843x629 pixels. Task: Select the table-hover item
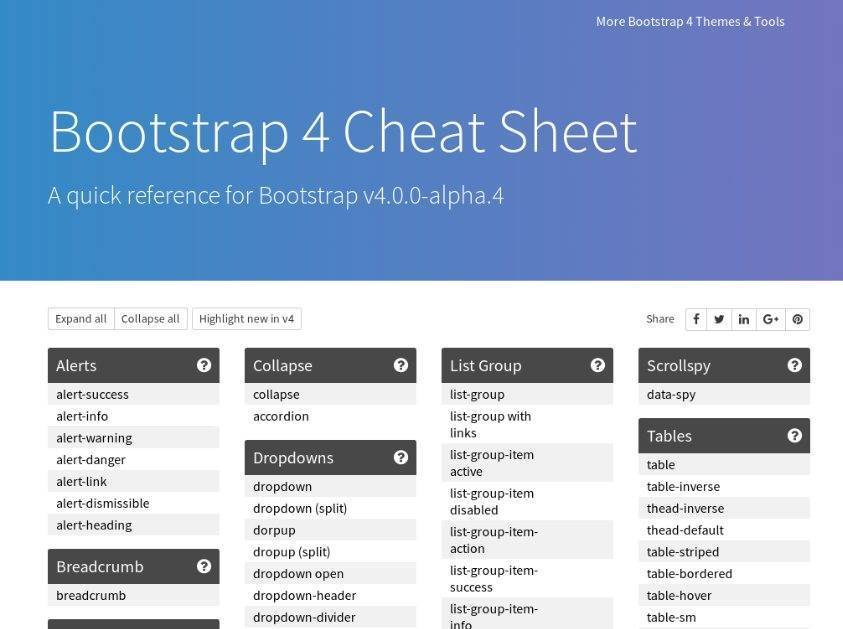(x=724, y=595)
